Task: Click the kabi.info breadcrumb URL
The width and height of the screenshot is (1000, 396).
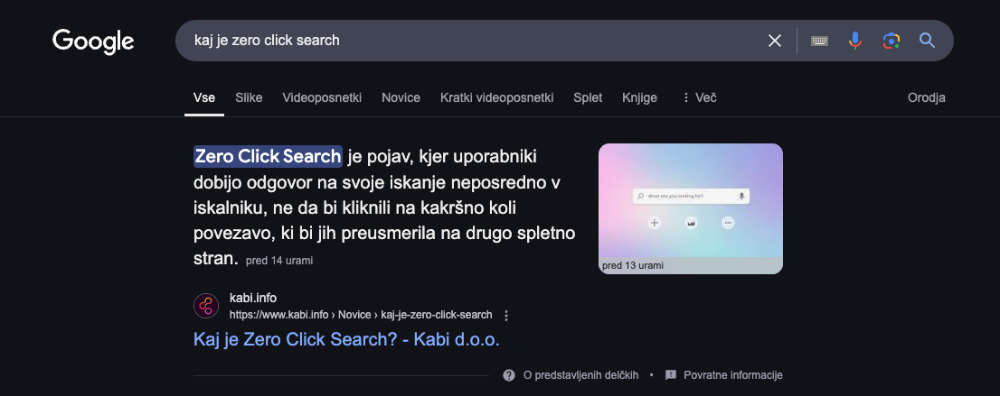Action: (360, 314)
